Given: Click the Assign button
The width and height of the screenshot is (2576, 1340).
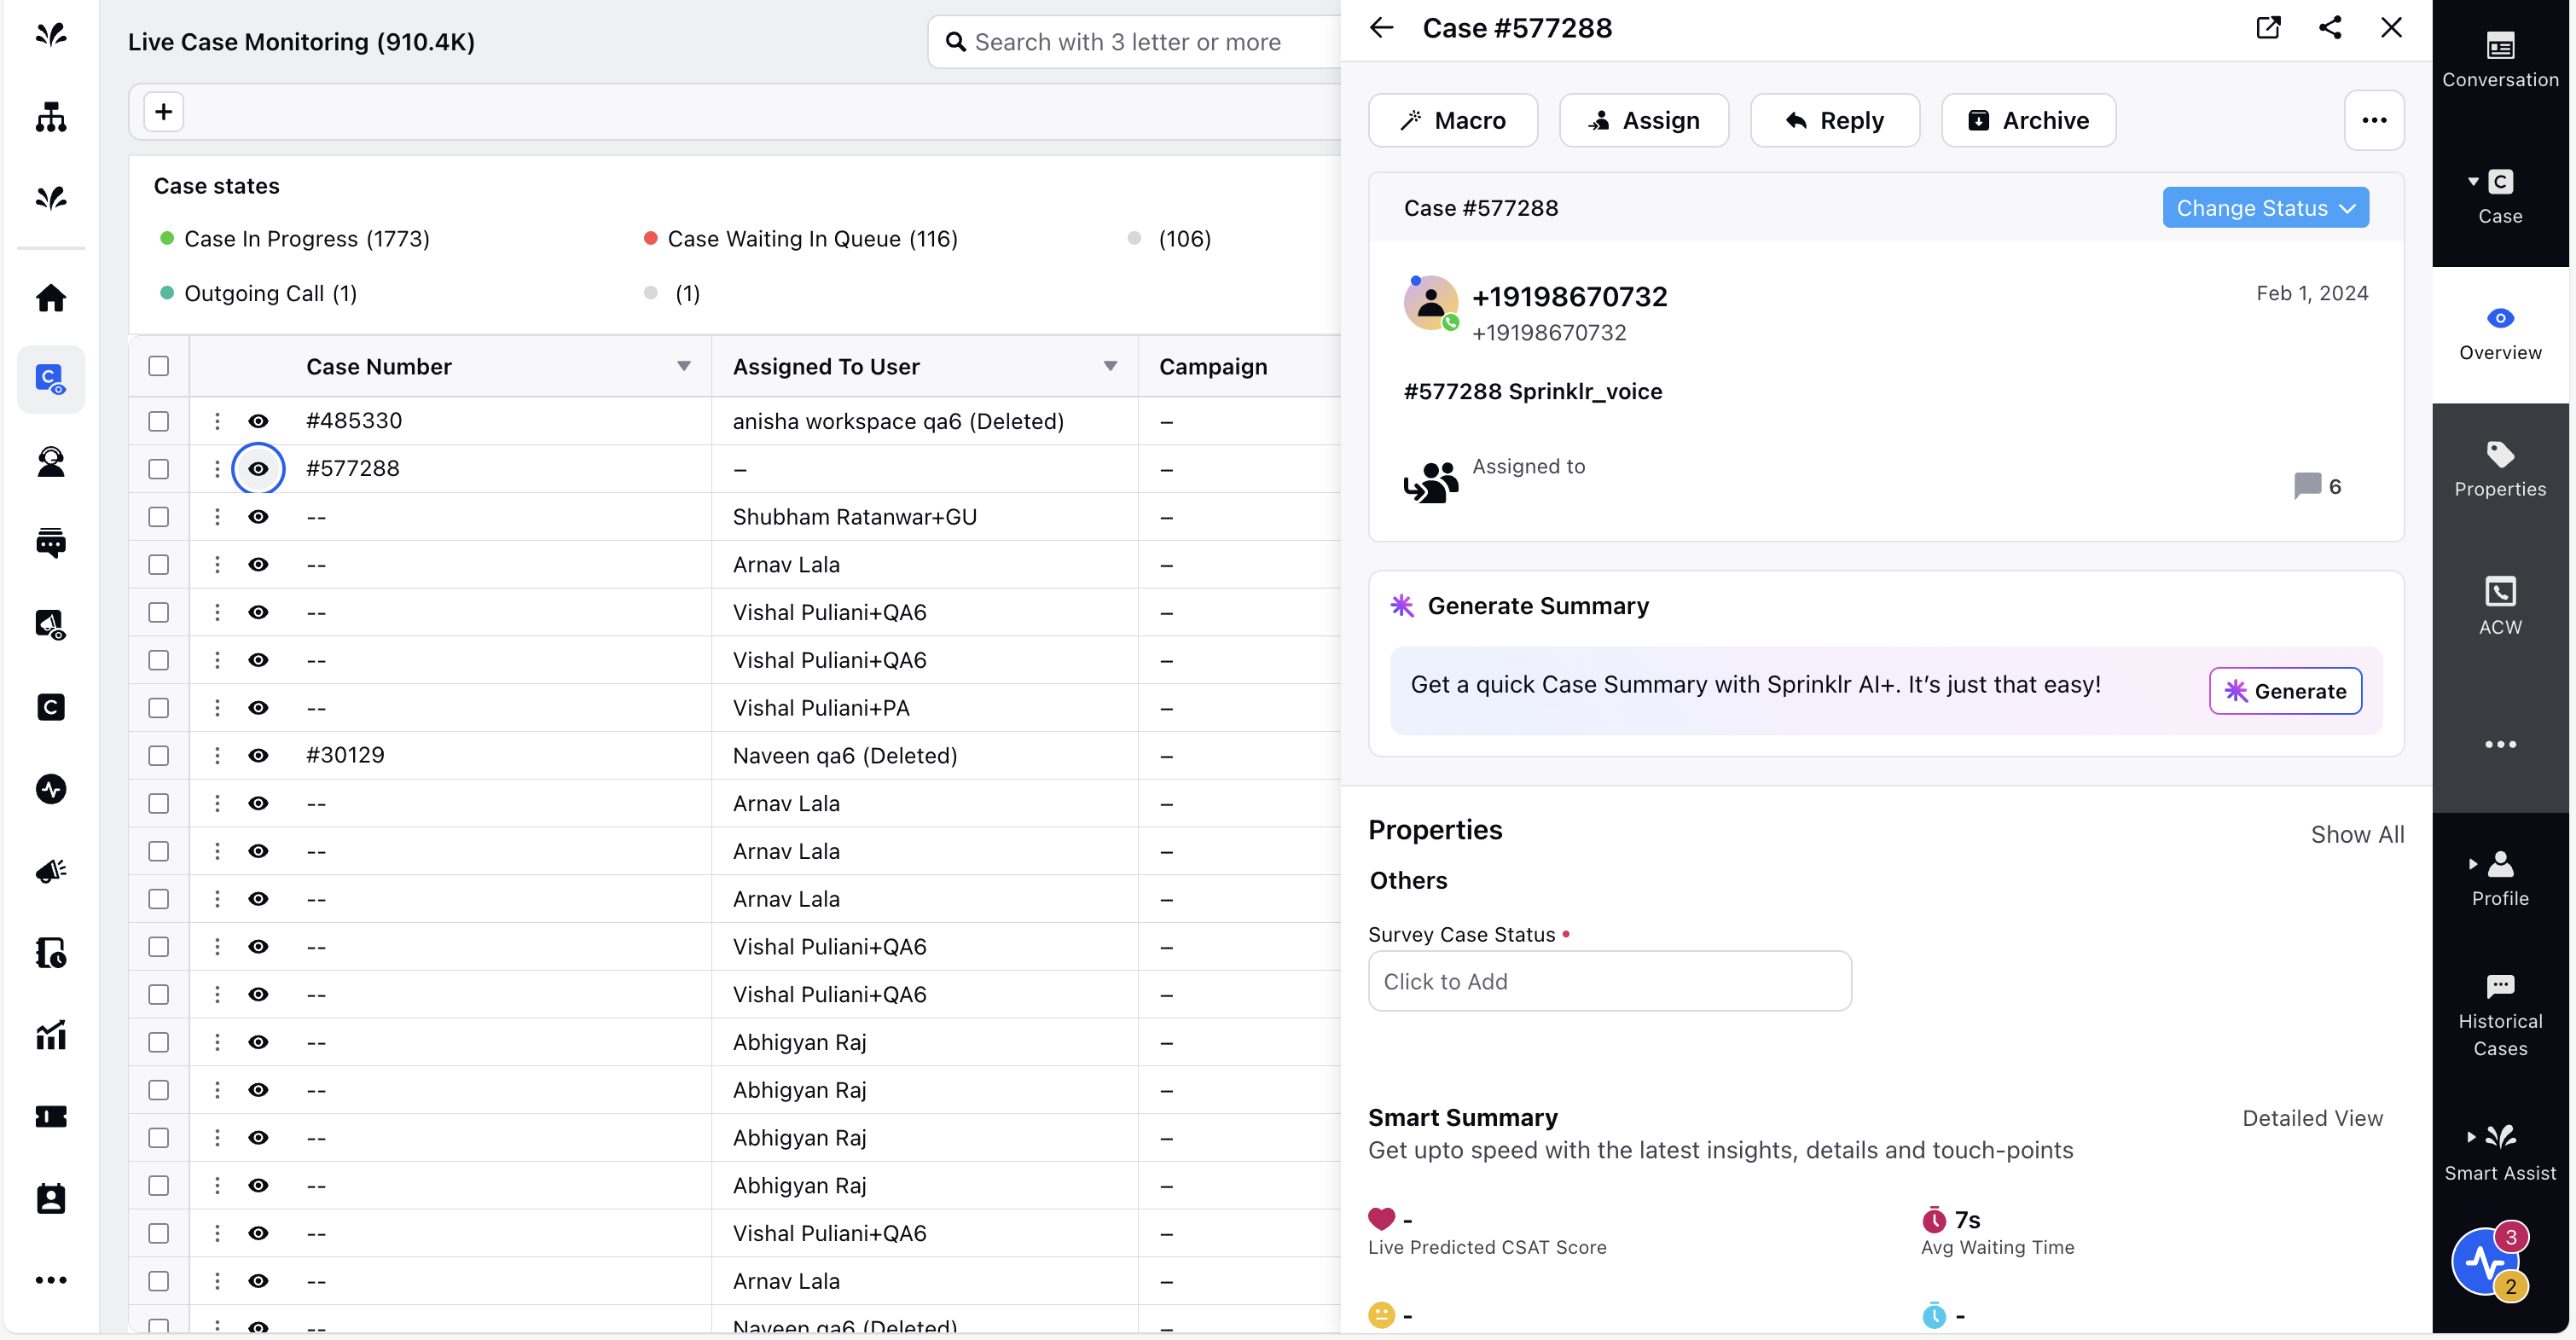Looking at the screenshot, I should pos(1643,120).
